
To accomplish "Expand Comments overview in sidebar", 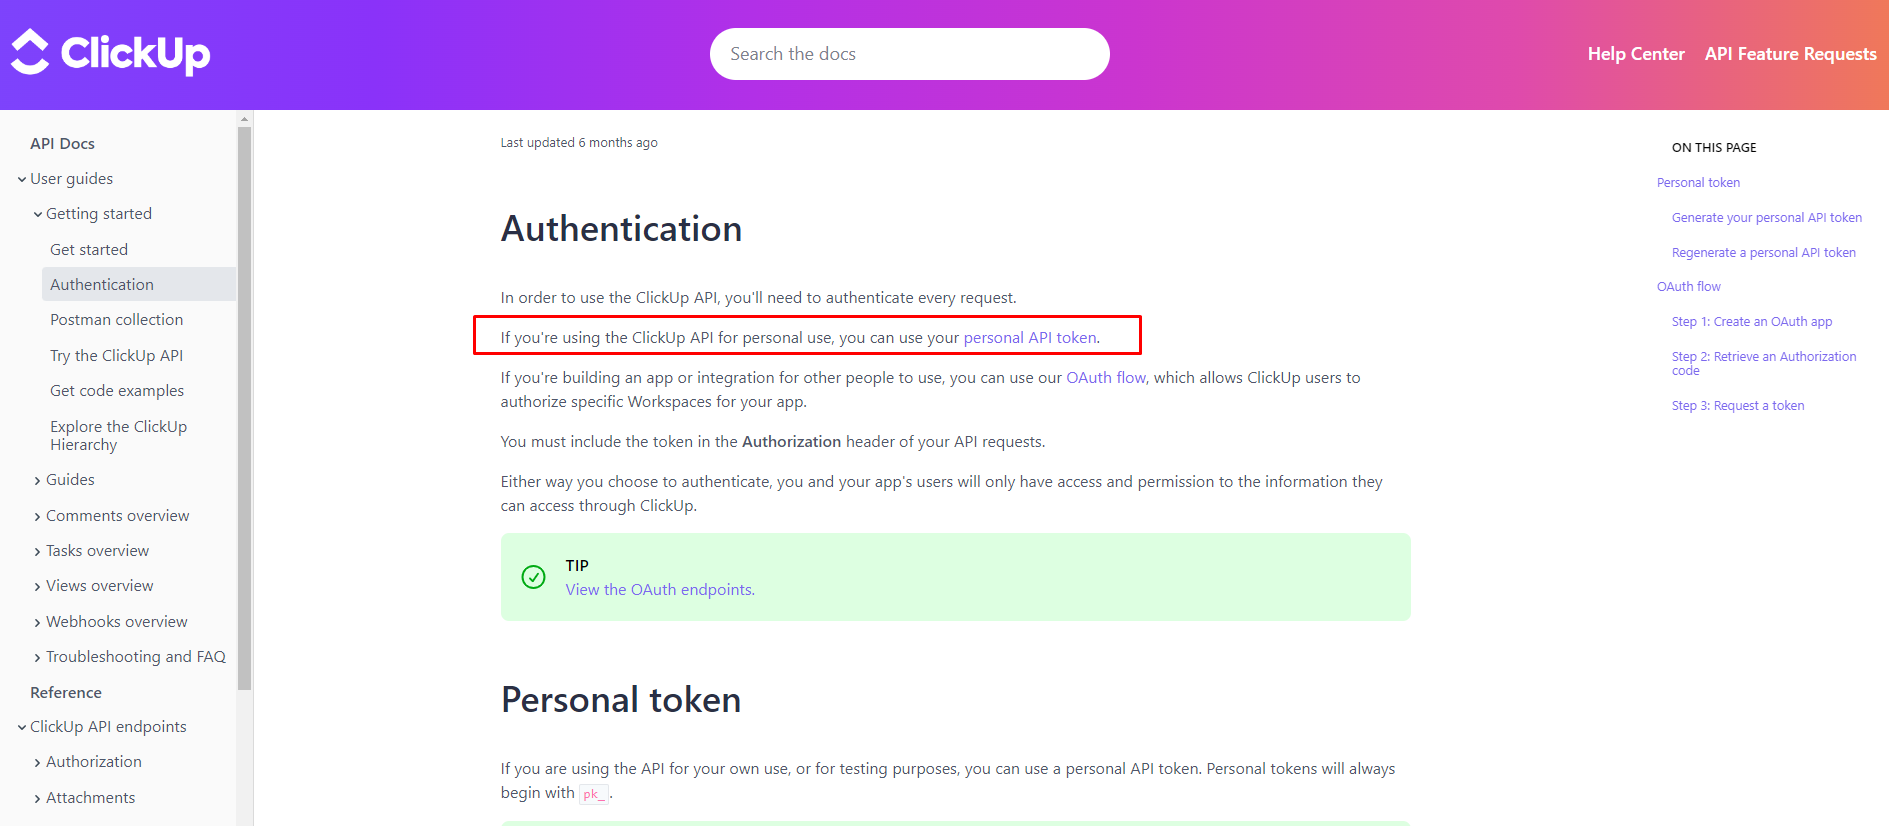I will coord(38,517).
